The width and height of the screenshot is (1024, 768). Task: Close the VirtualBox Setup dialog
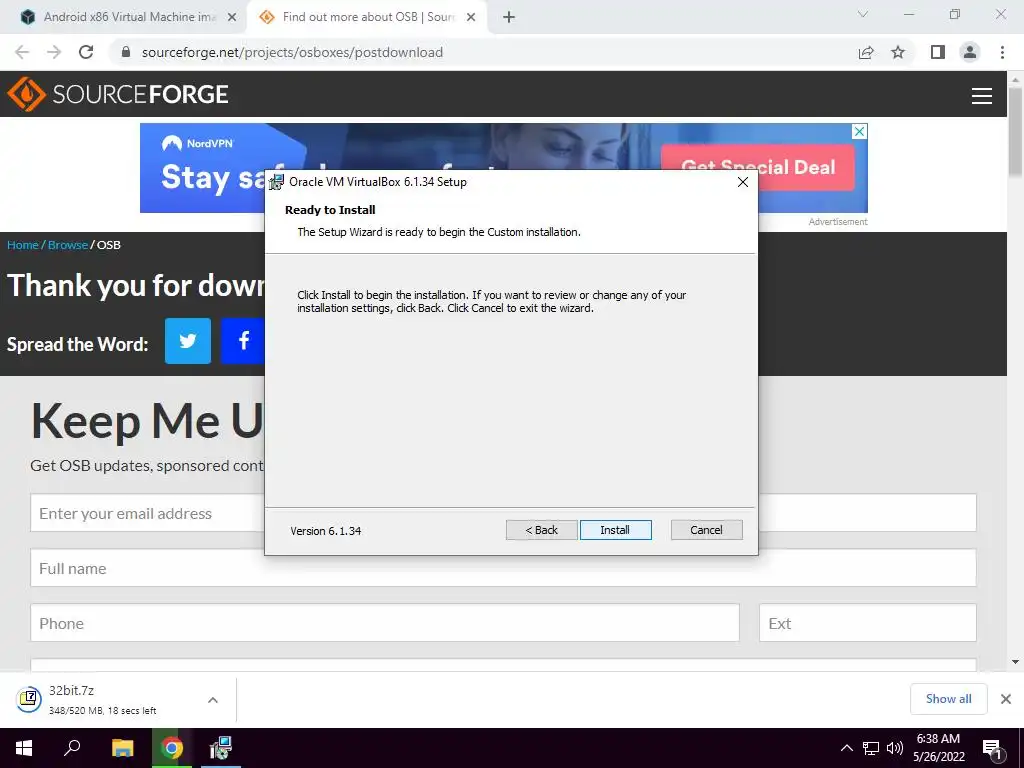point(743,182)
